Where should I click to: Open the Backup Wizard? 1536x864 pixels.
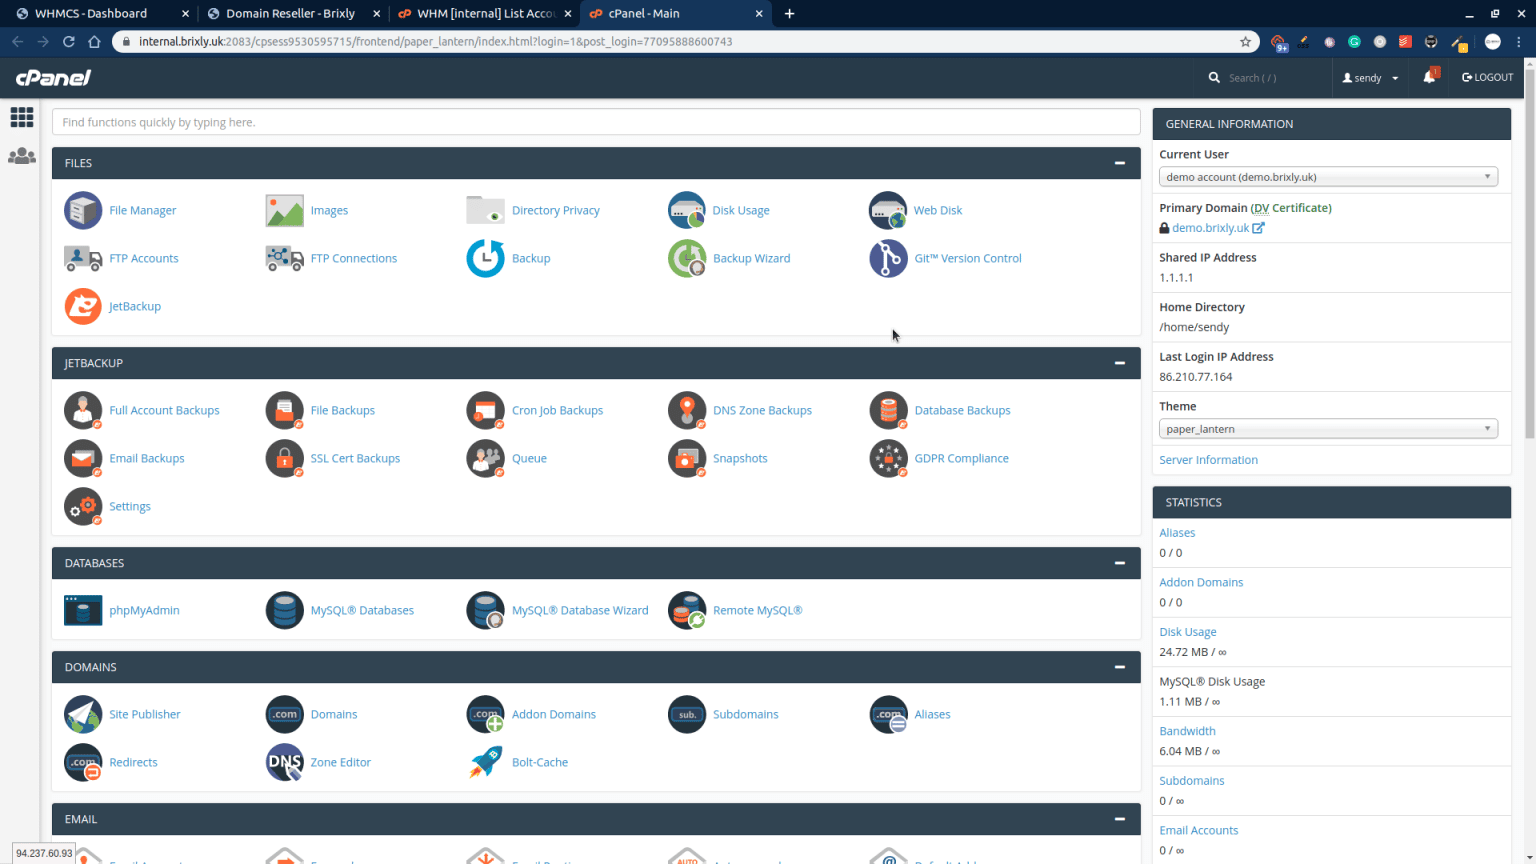(751, 258)
